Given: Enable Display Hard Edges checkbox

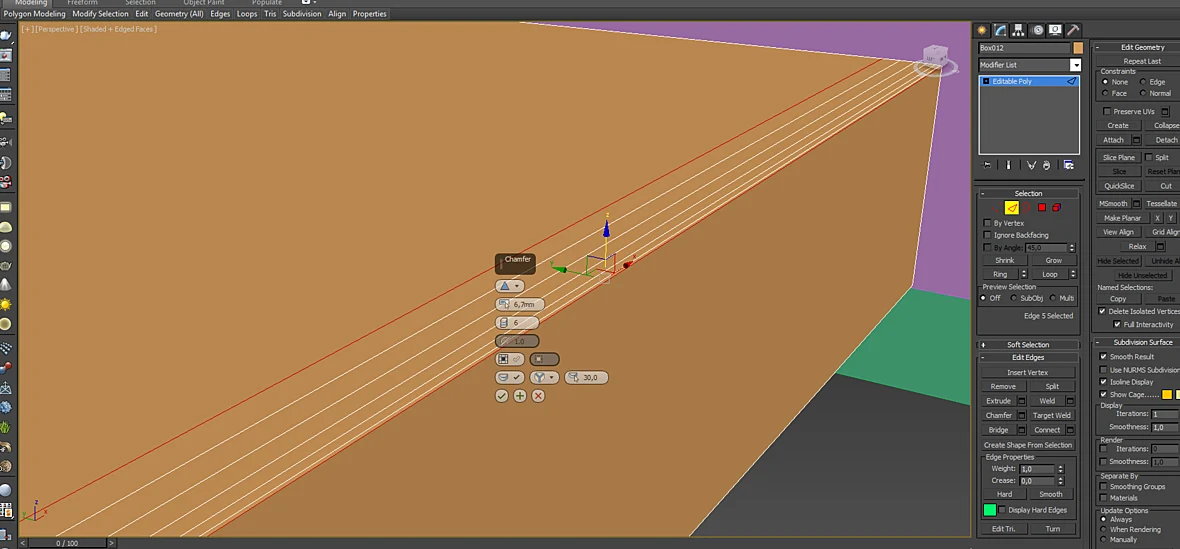Looking at the screenshot, I should pyautogui.click(x=1002, y=510).
